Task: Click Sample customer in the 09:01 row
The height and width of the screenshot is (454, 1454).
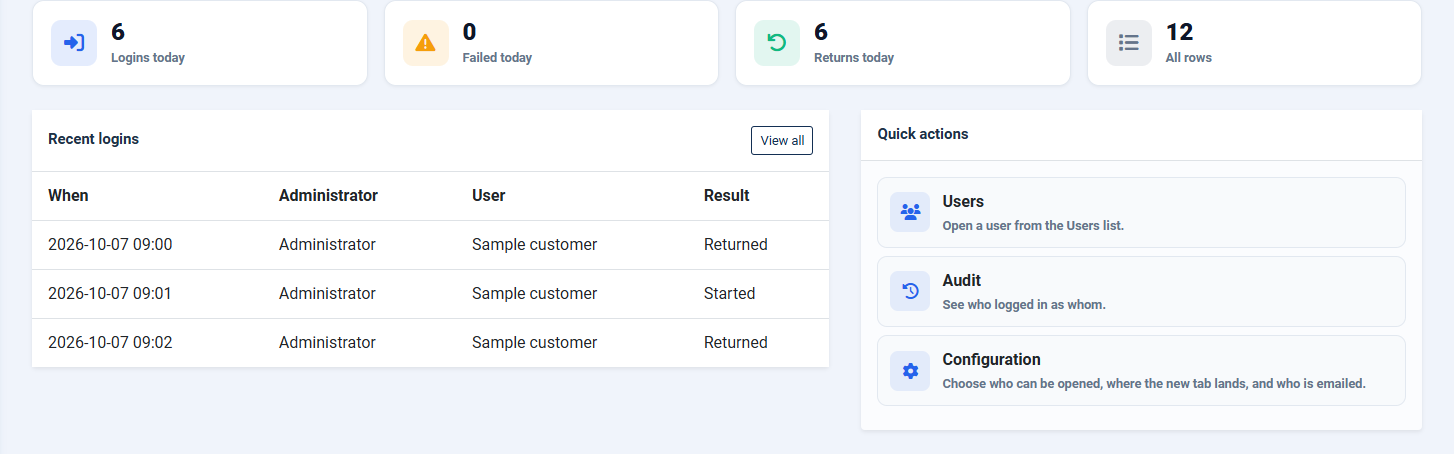Action: [x=534, y=294]
